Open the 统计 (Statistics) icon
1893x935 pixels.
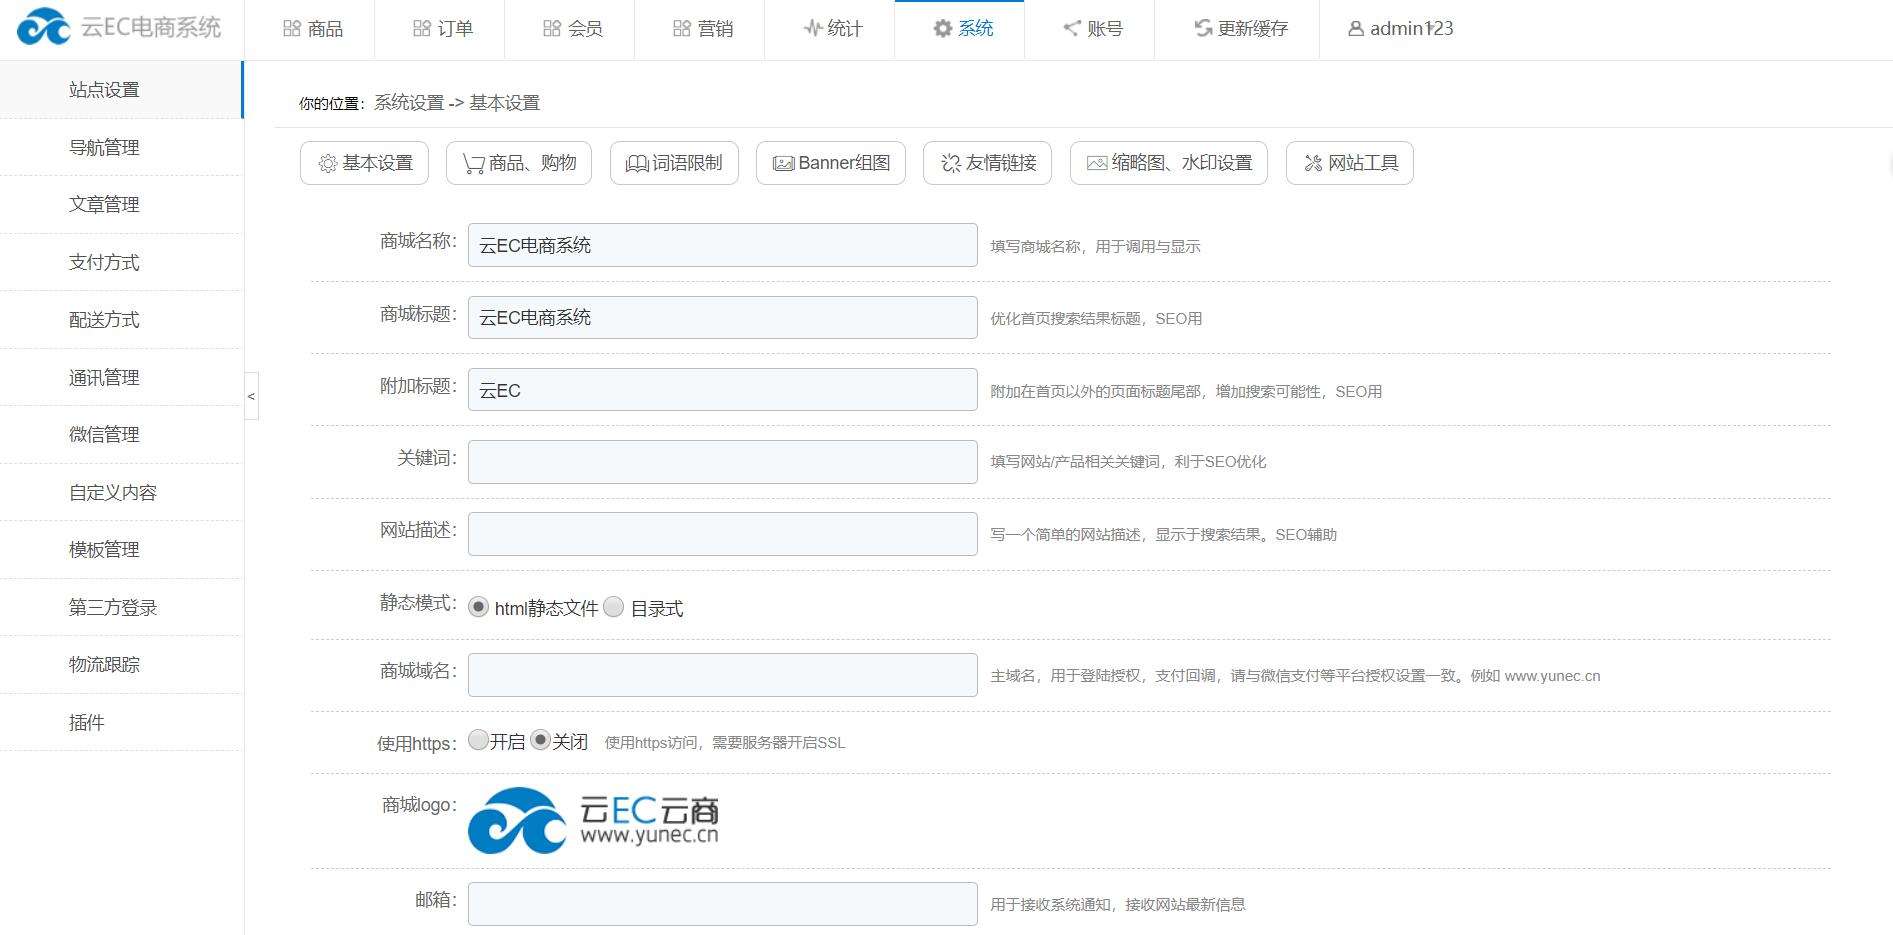point(812,29)
